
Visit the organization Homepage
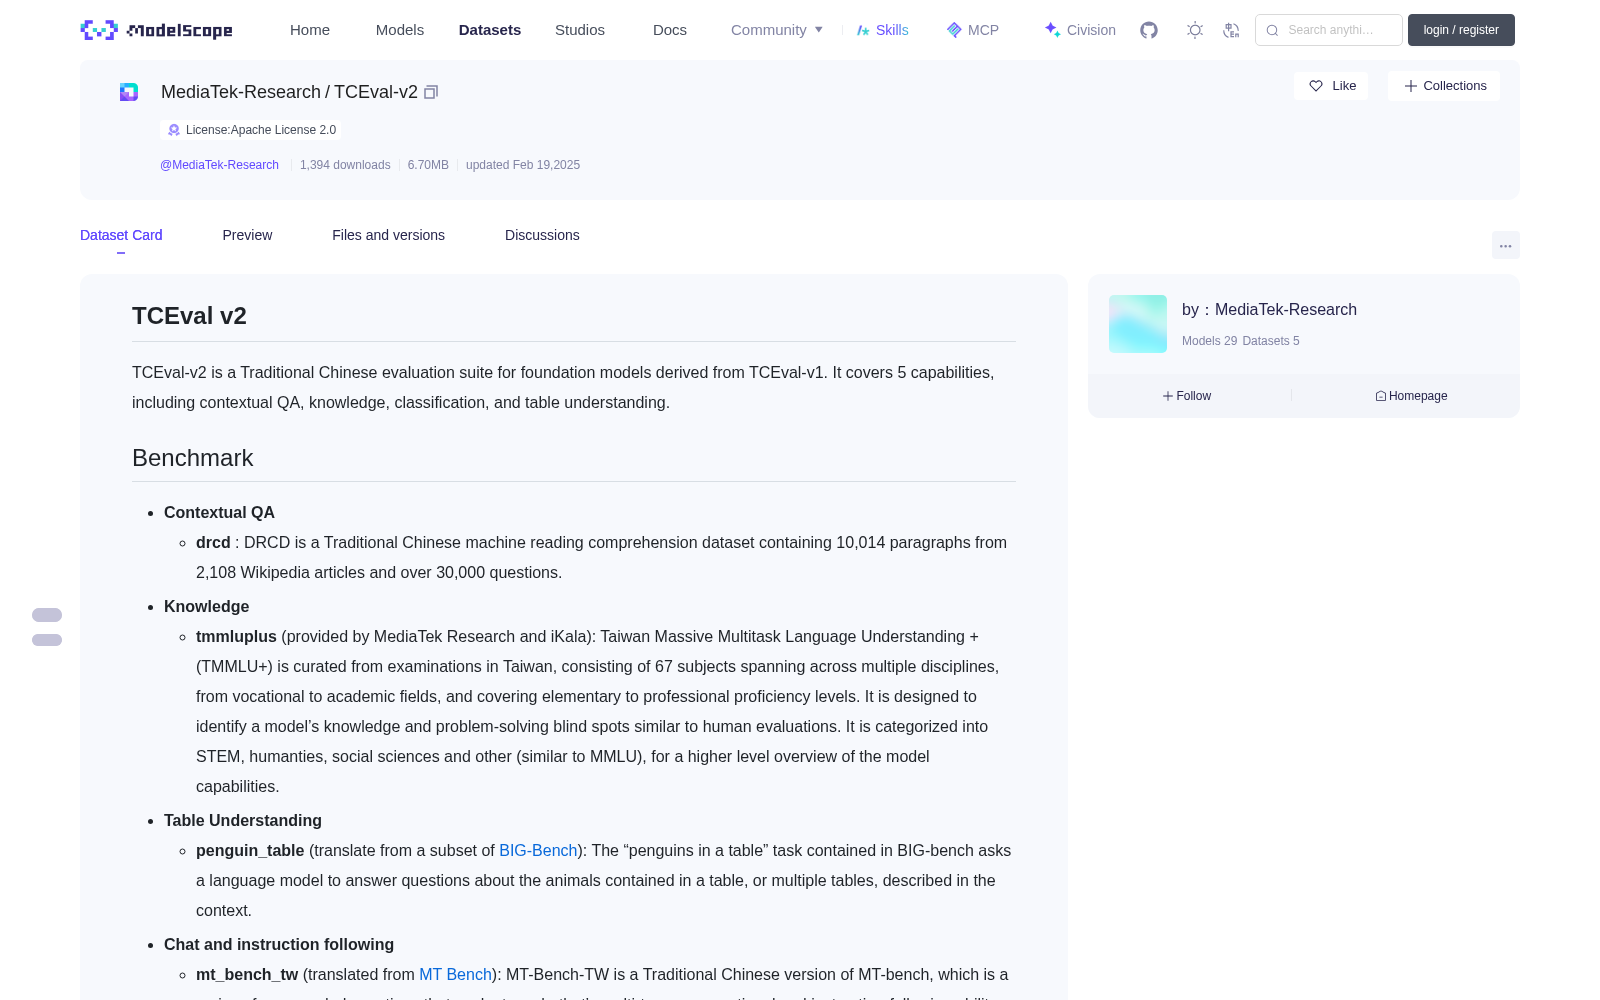coord(1411,396)
